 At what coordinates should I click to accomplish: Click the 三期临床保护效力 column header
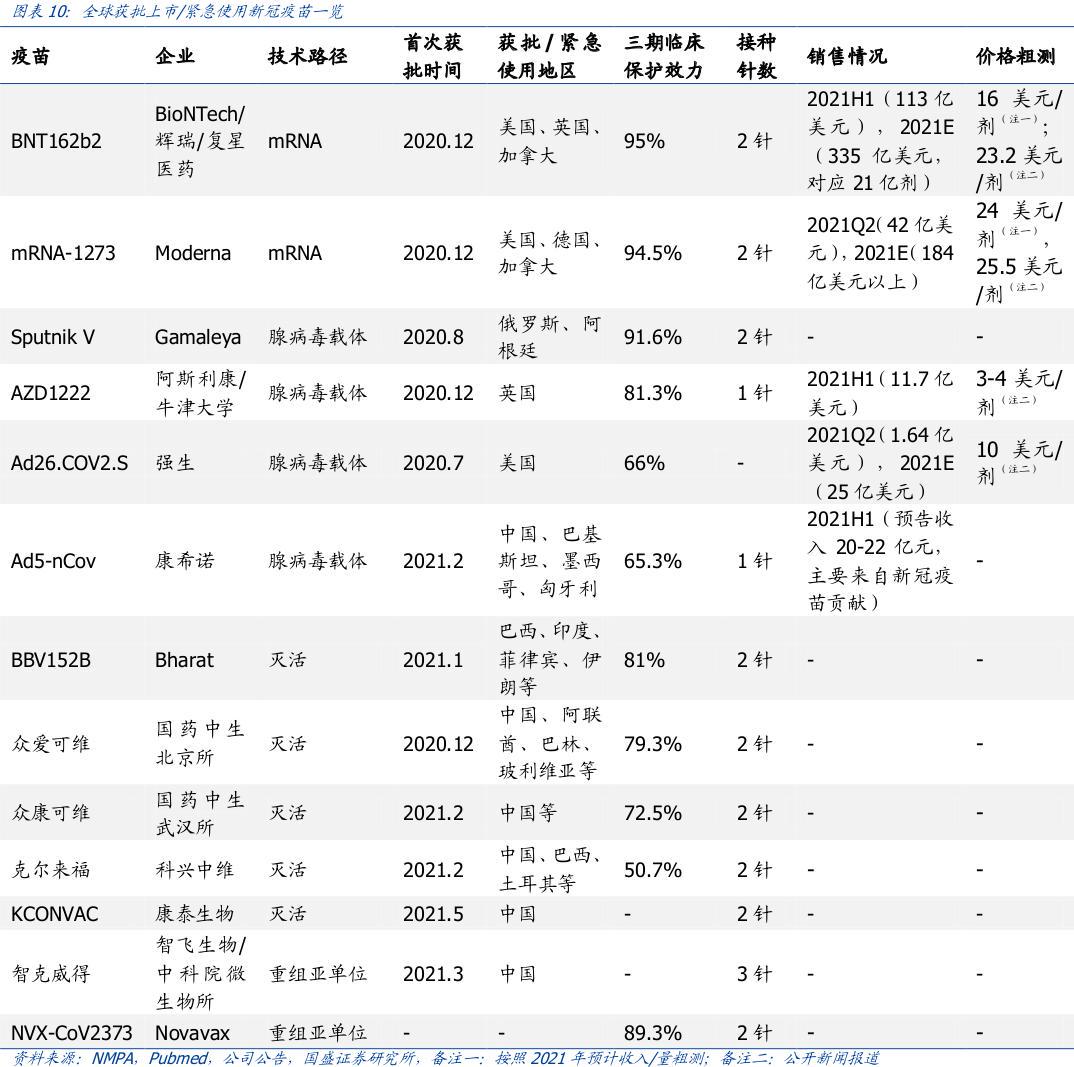click(664, 56)
